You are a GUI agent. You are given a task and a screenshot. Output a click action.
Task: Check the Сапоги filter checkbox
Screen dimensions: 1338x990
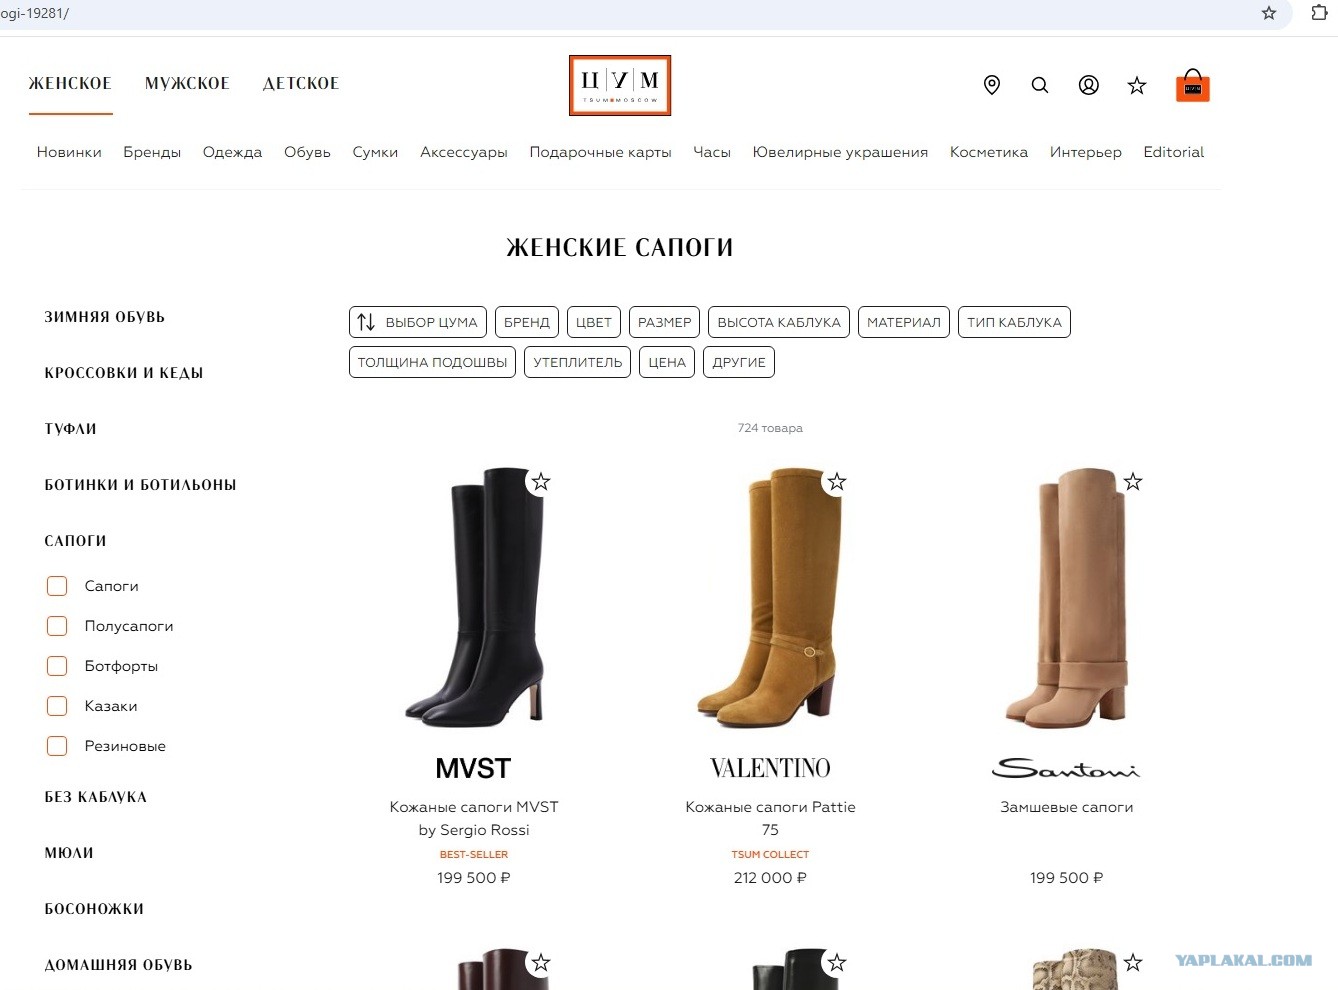[57, 586]
